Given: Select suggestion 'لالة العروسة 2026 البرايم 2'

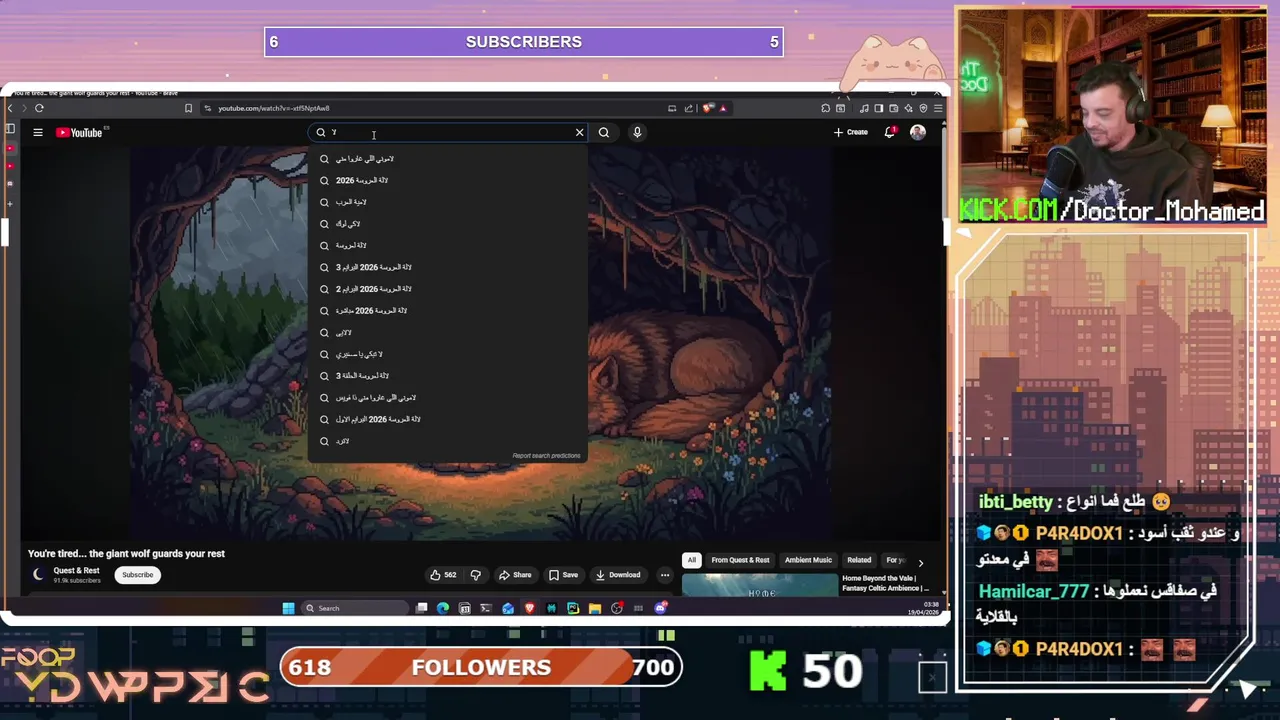Looking at the screenshot, I should point(448,289).
